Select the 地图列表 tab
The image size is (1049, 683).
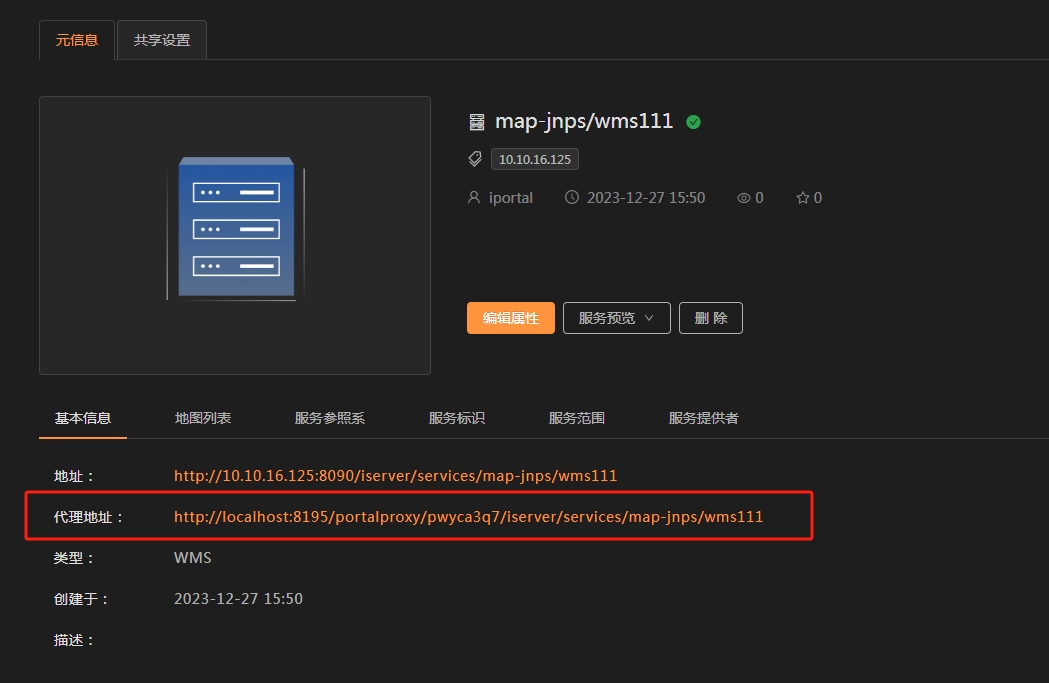(x=203, y=419)
